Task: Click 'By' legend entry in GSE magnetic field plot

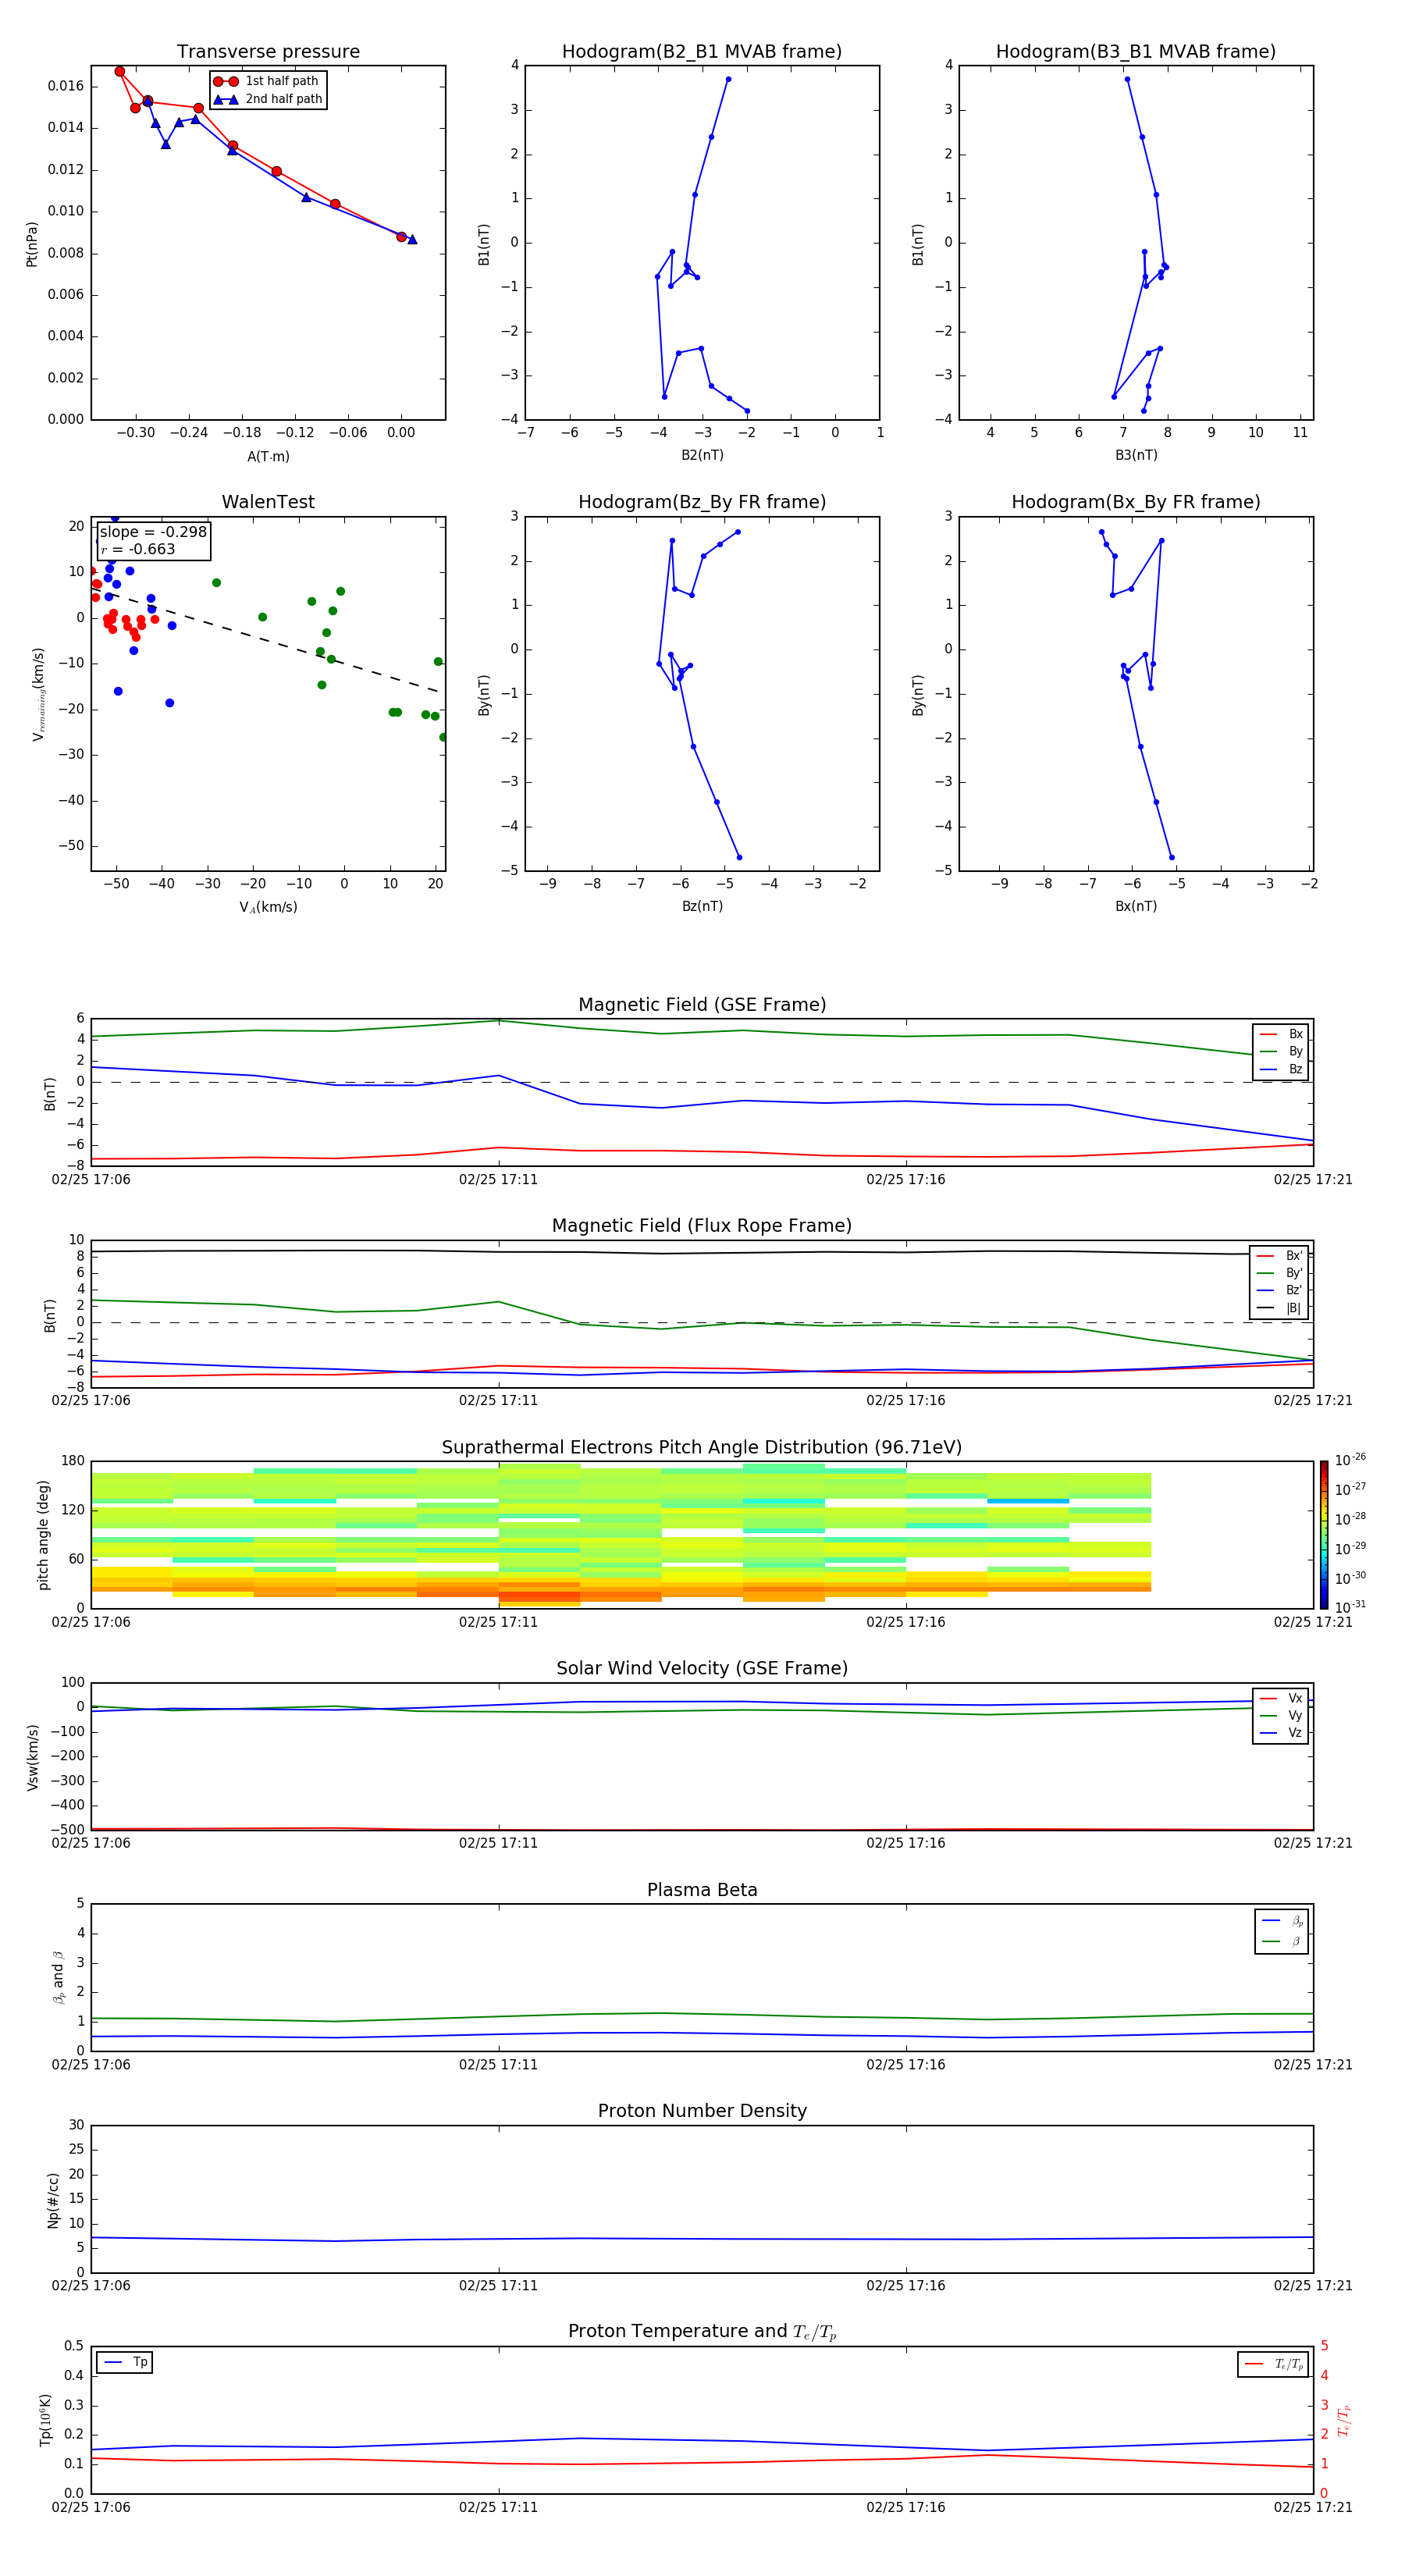Action: [1282, 1052]
